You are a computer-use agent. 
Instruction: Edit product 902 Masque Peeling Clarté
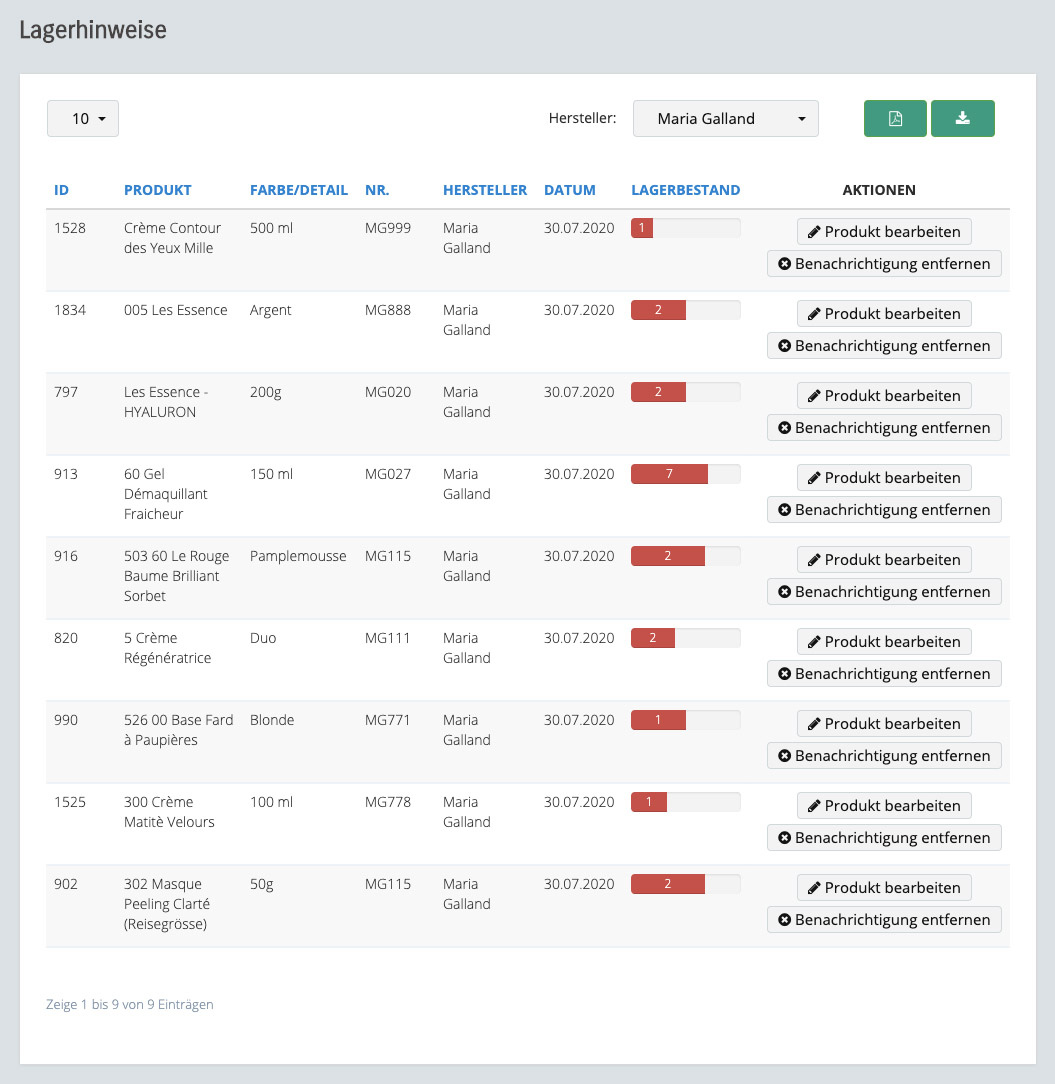pyautogui.click(x=884, y=887)
